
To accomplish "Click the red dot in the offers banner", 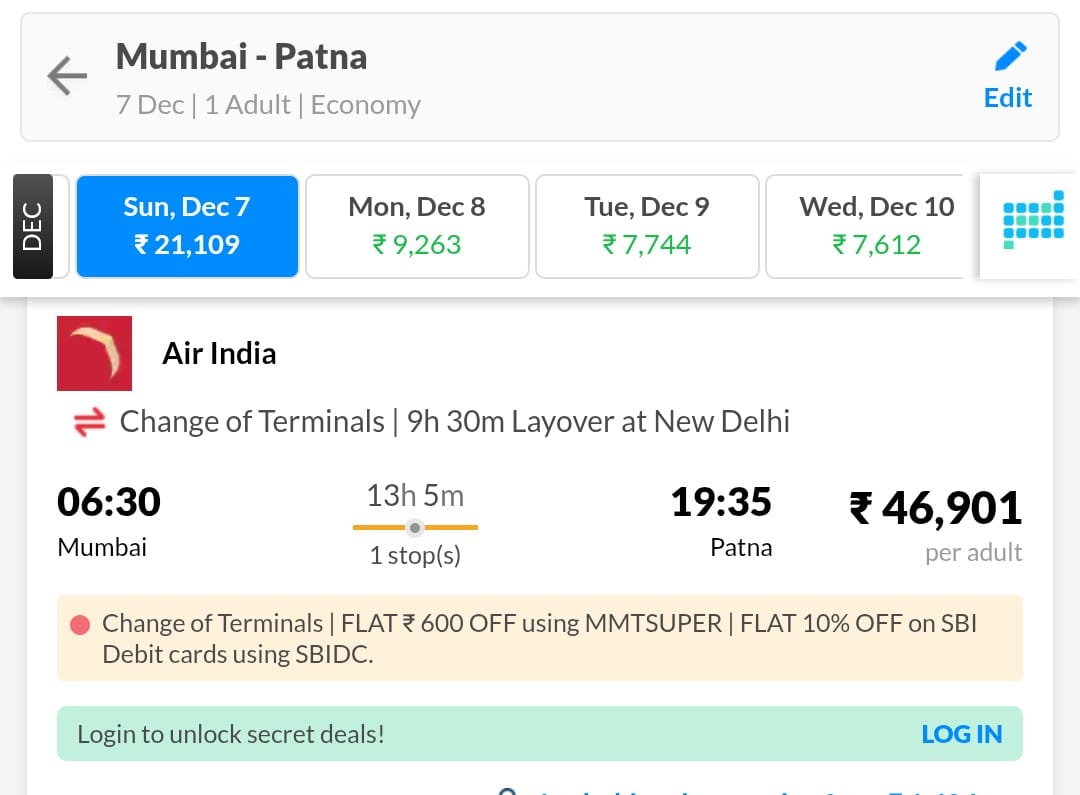I will click(80, 626).
